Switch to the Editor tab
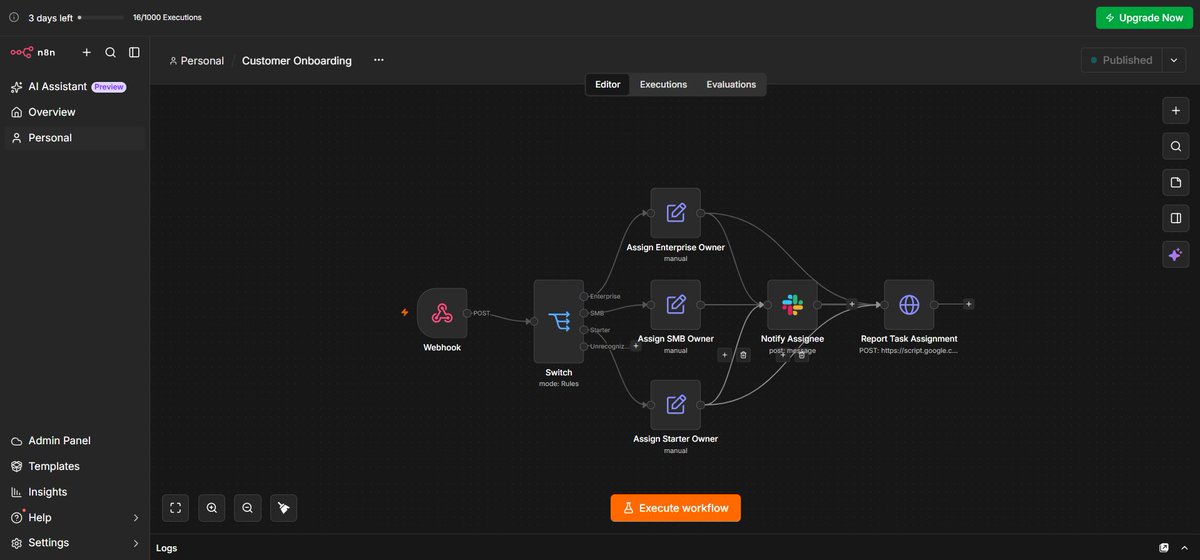This screenshot has width=1200, height=560. (x=608, y=85)
